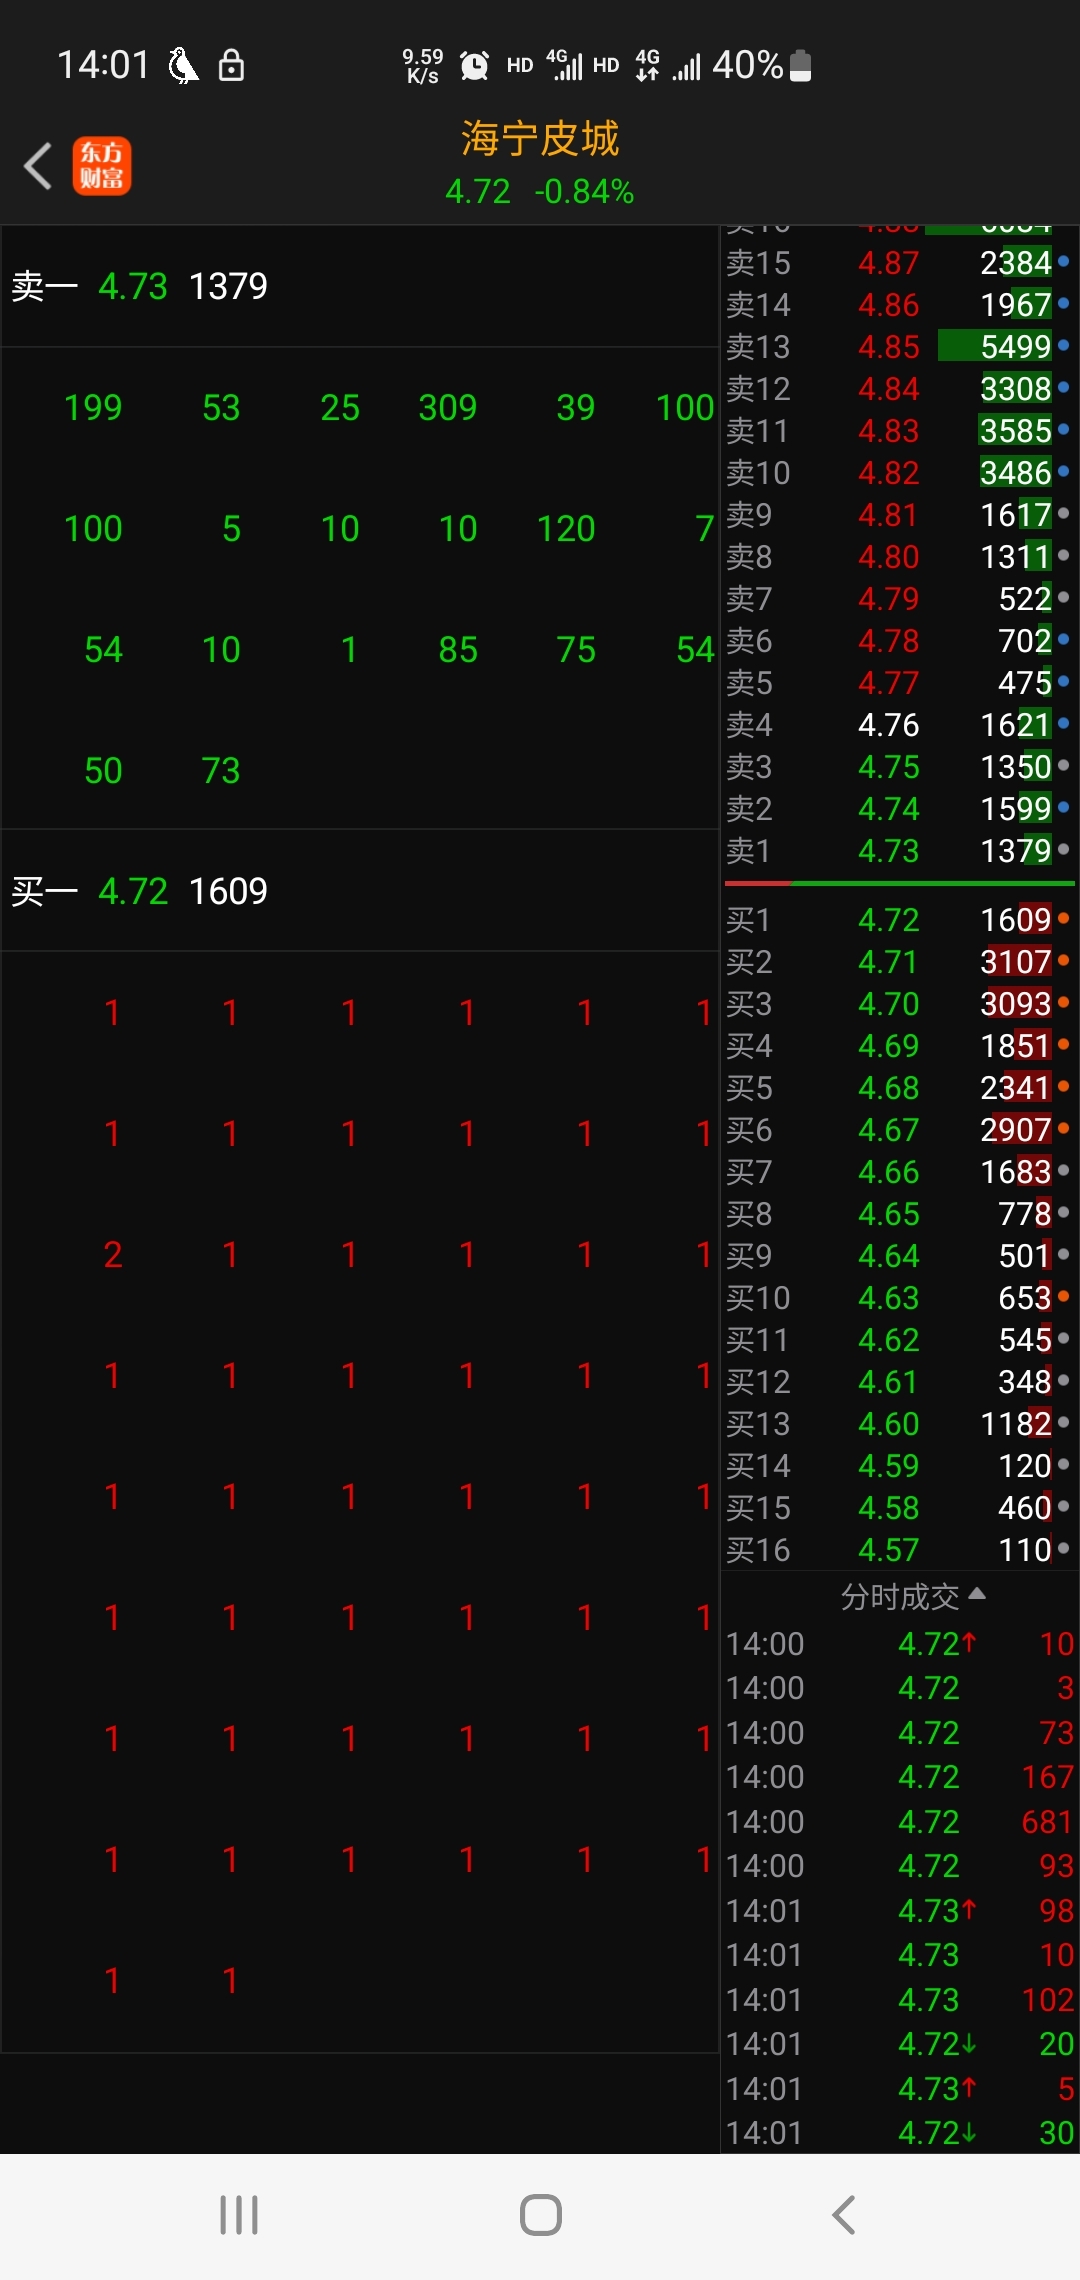Tap the 卖7 row at 4.79
Viewport: 1080px width, 2280px height.
click(x=898, y=599)
